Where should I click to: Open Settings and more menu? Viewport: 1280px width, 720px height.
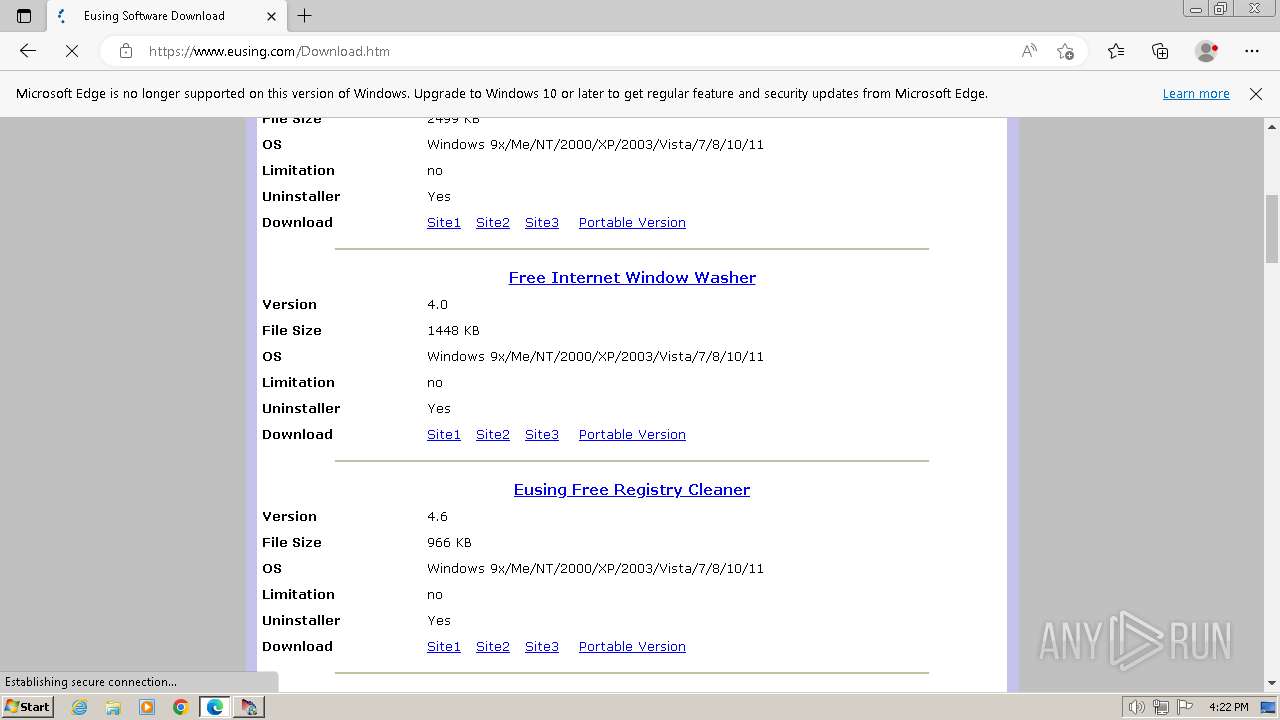tap(1252, 51)
